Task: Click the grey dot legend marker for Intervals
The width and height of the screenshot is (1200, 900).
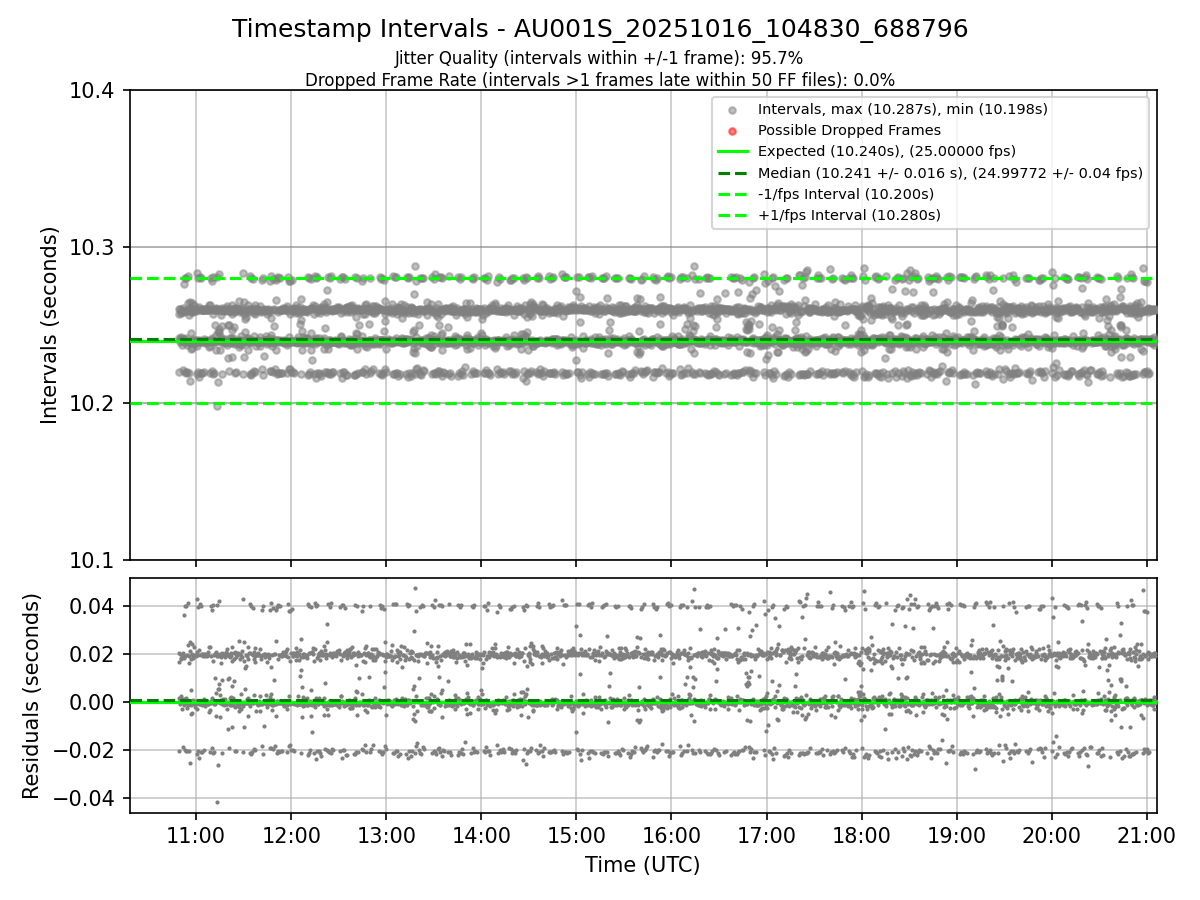Action: point(732,110)
